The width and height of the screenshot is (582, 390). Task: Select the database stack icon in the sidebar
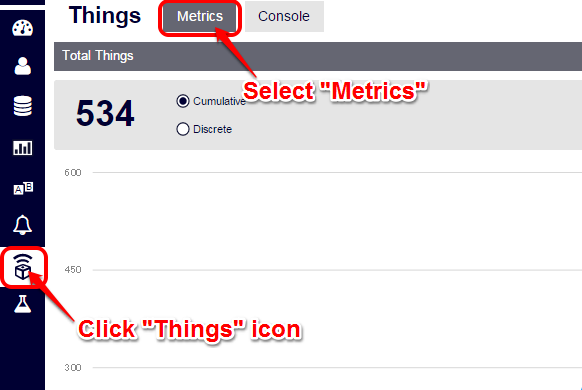pyautogui.click(x=23, y=106)
